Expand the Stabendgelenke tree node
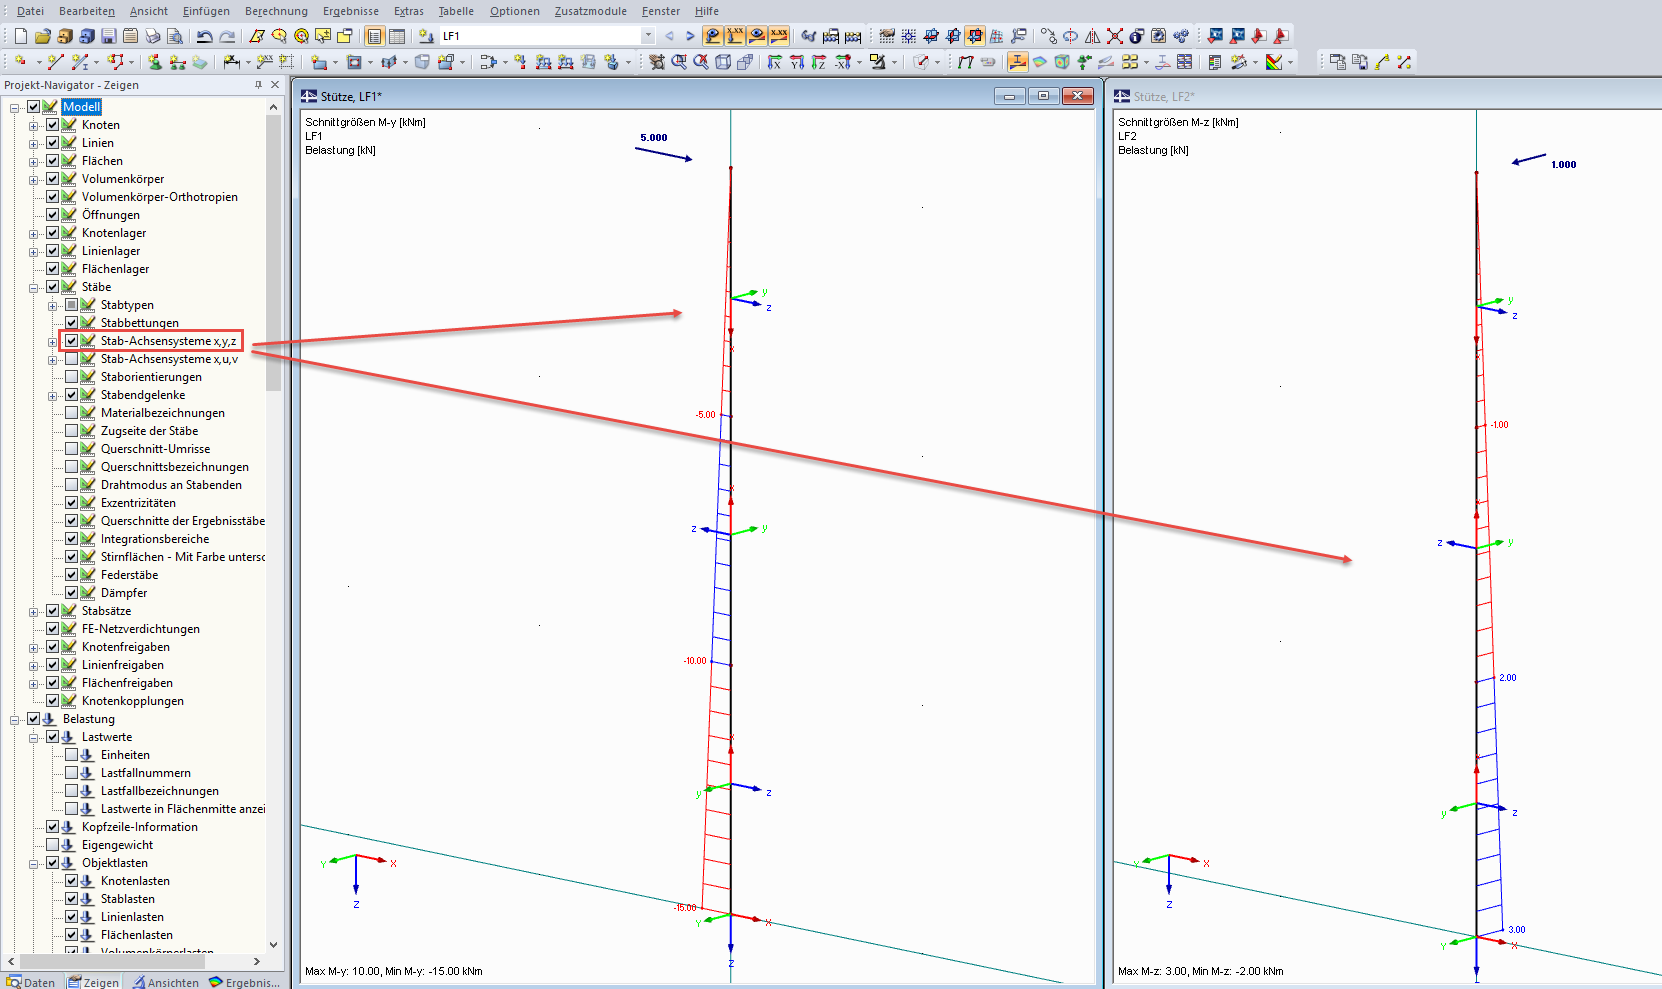Screen dimensions: 1662x989 coord(53,395)
